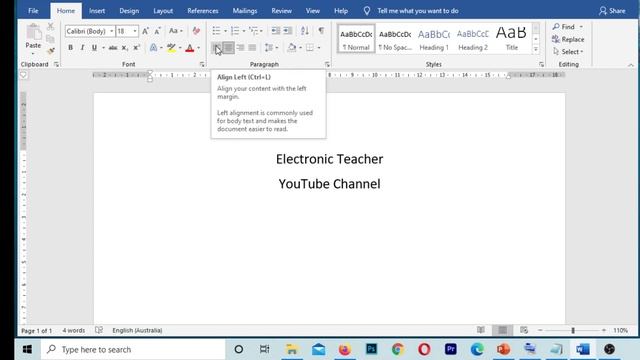
Task: Select Print Layout view in status bar
Action: point(502,330)
